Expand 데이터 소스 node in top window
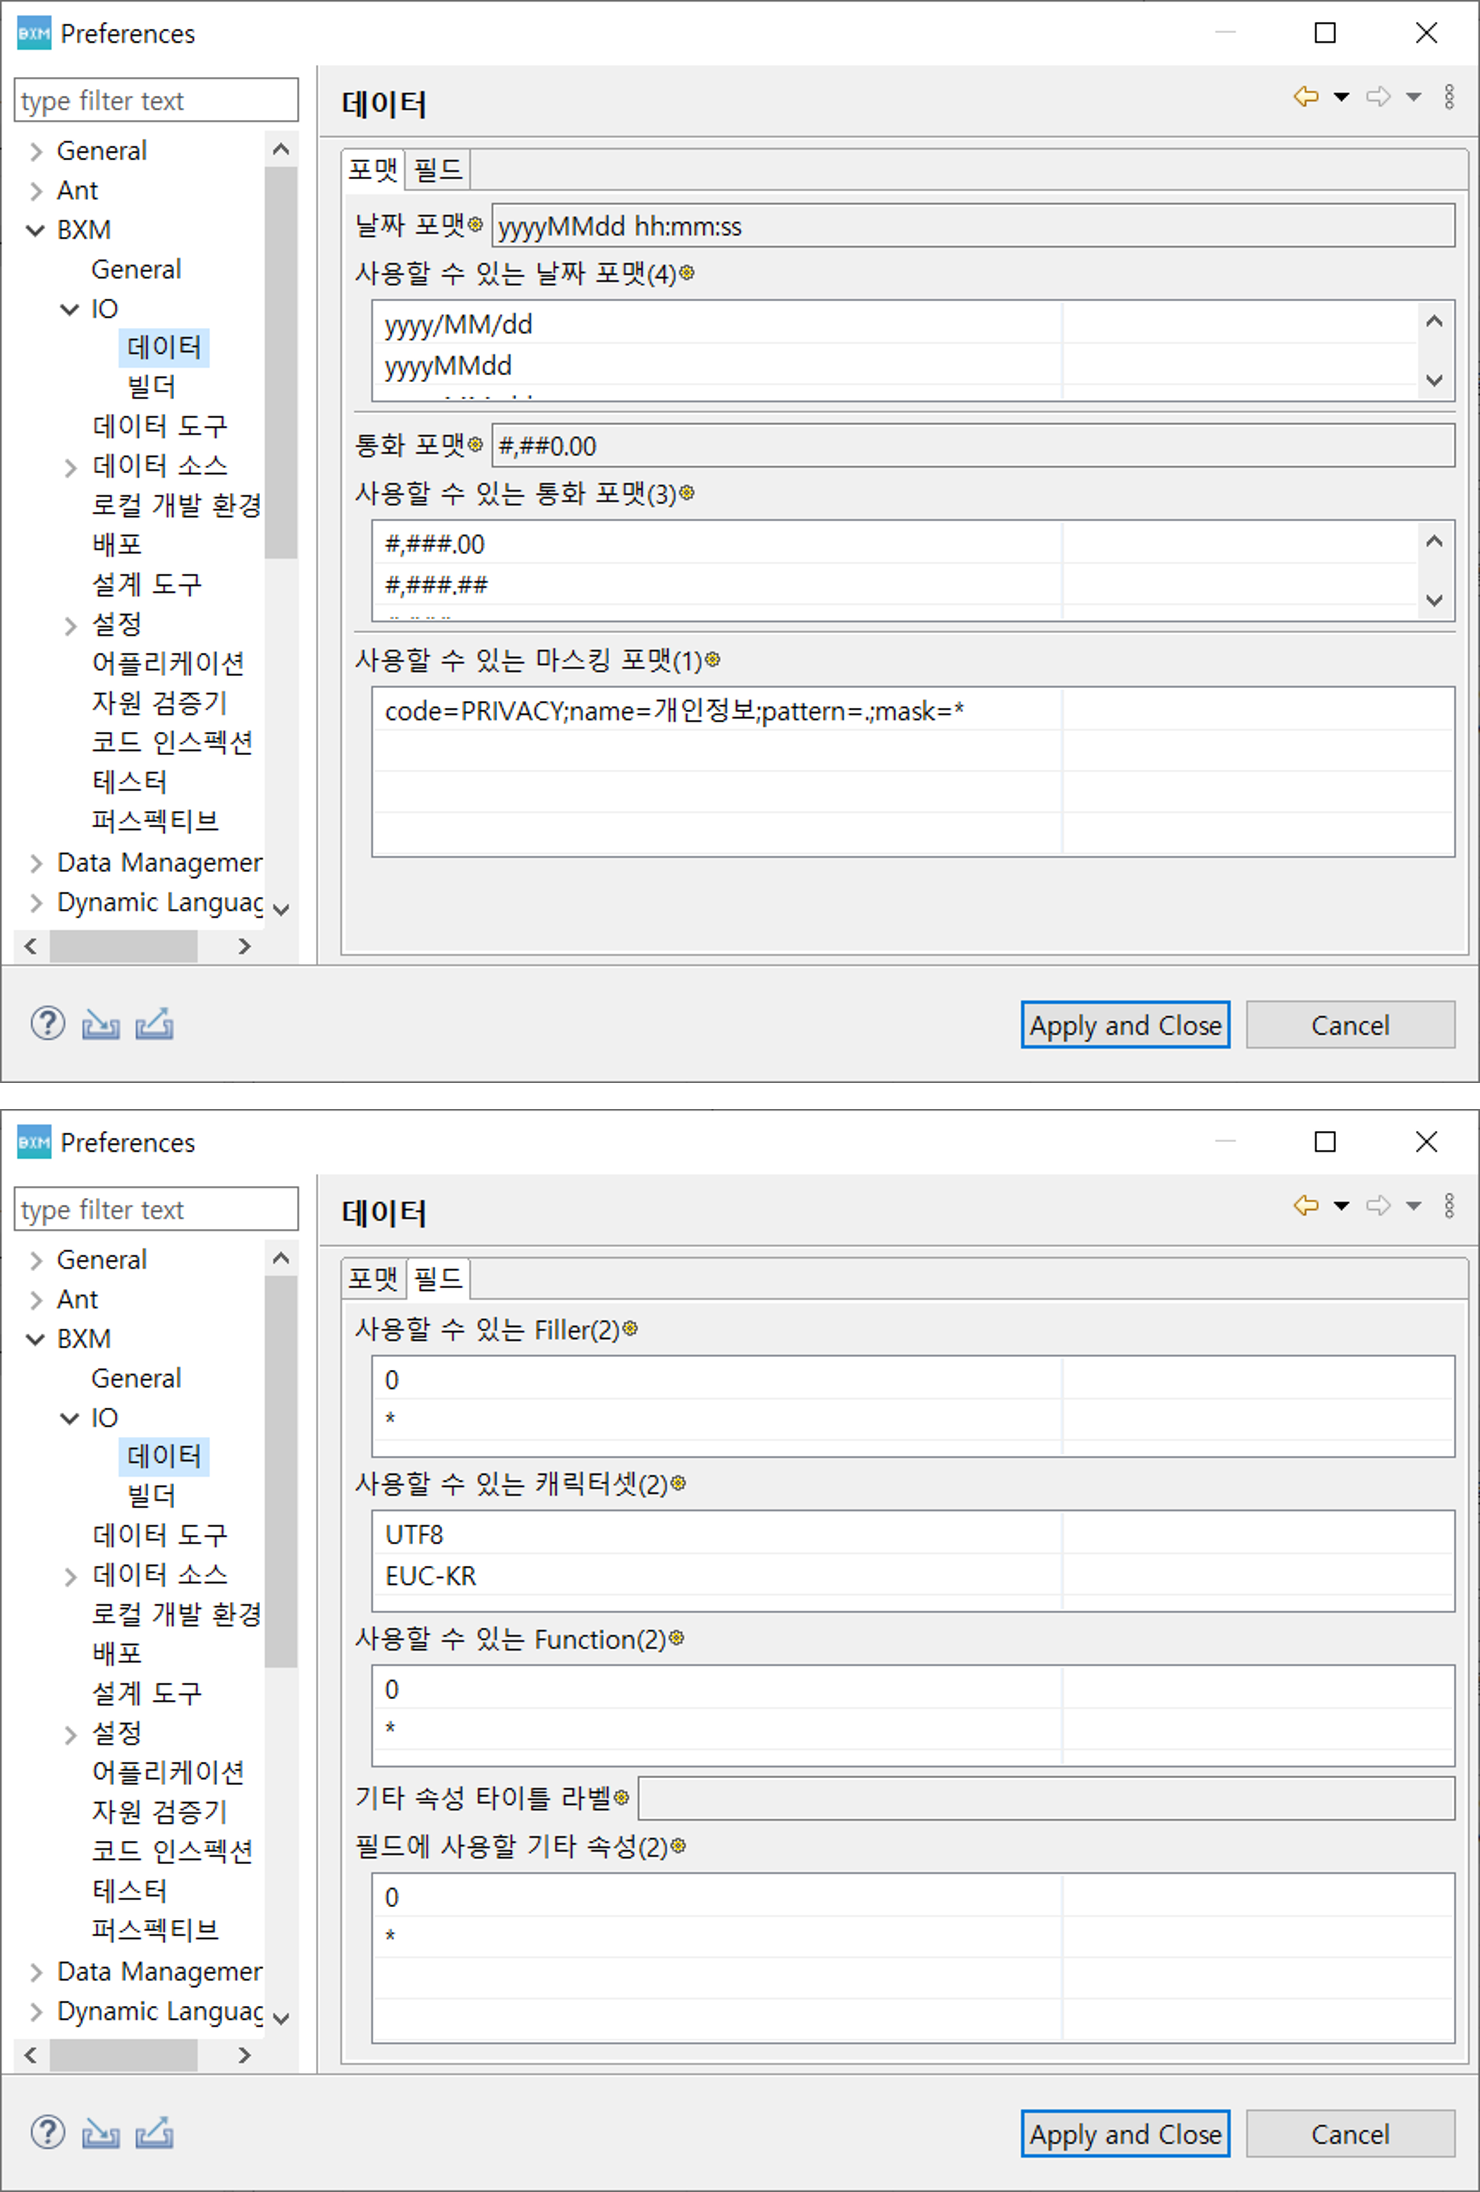 [x=70, y=467]
